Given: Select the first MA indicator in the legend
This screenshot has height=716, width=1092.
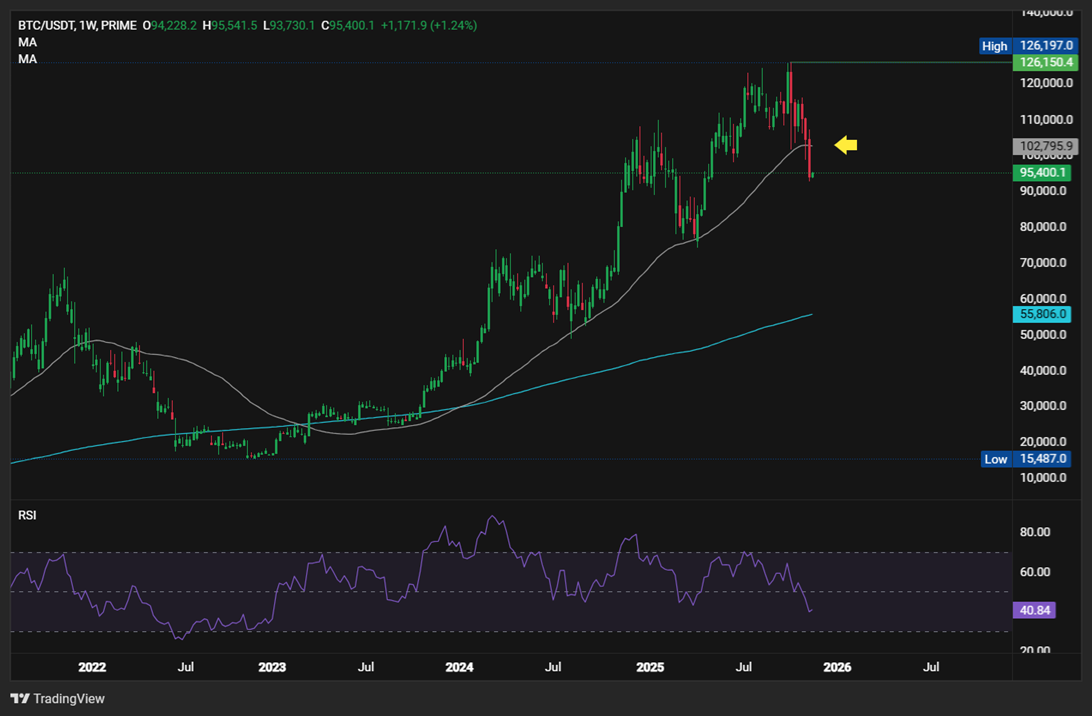Looking at the screenshot, I should [27, 41].
